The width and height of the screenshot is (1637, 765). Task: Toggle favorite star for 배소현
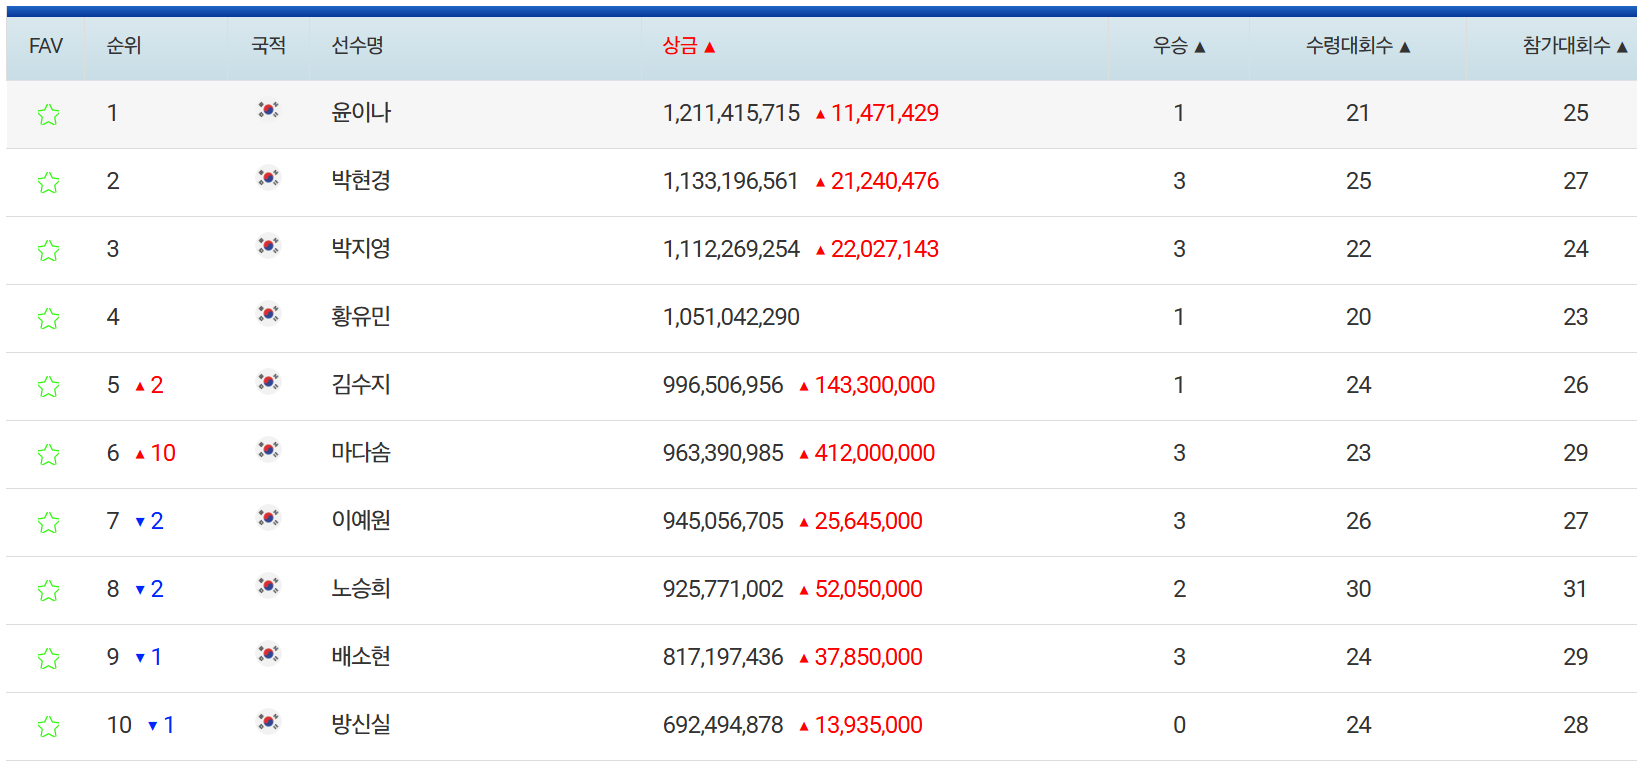click(x=48, y=659)
